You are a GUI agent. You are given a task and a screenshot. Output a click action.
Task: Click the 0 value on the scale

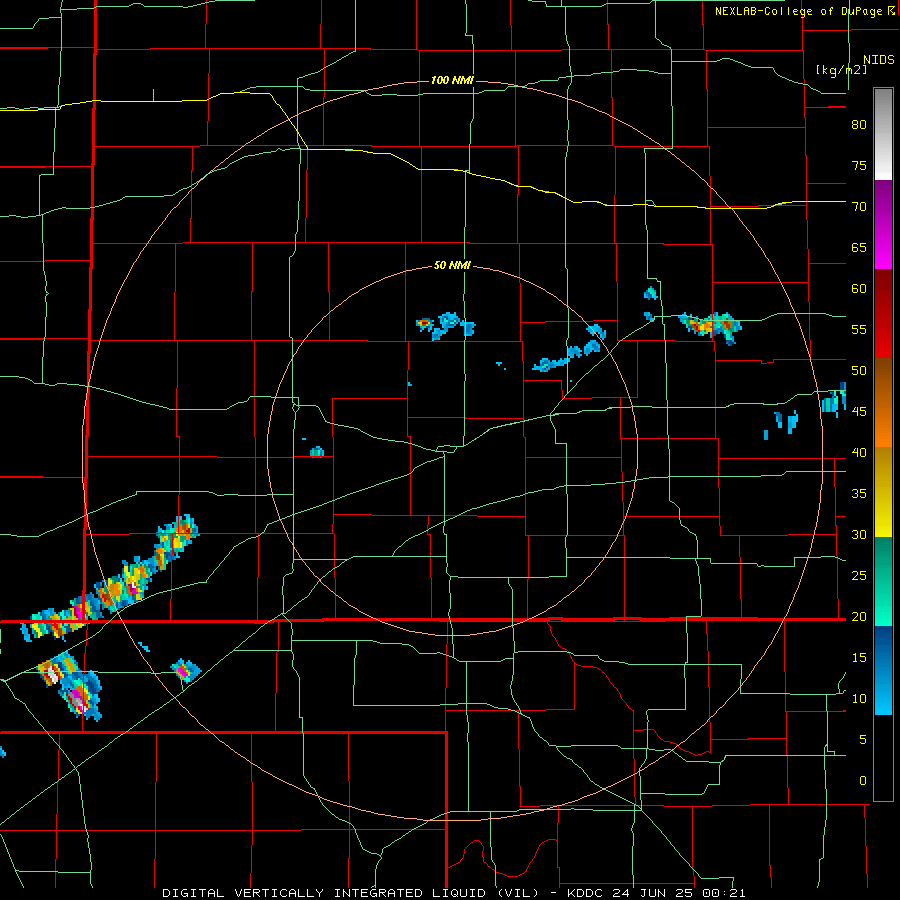tap(863, 781)
